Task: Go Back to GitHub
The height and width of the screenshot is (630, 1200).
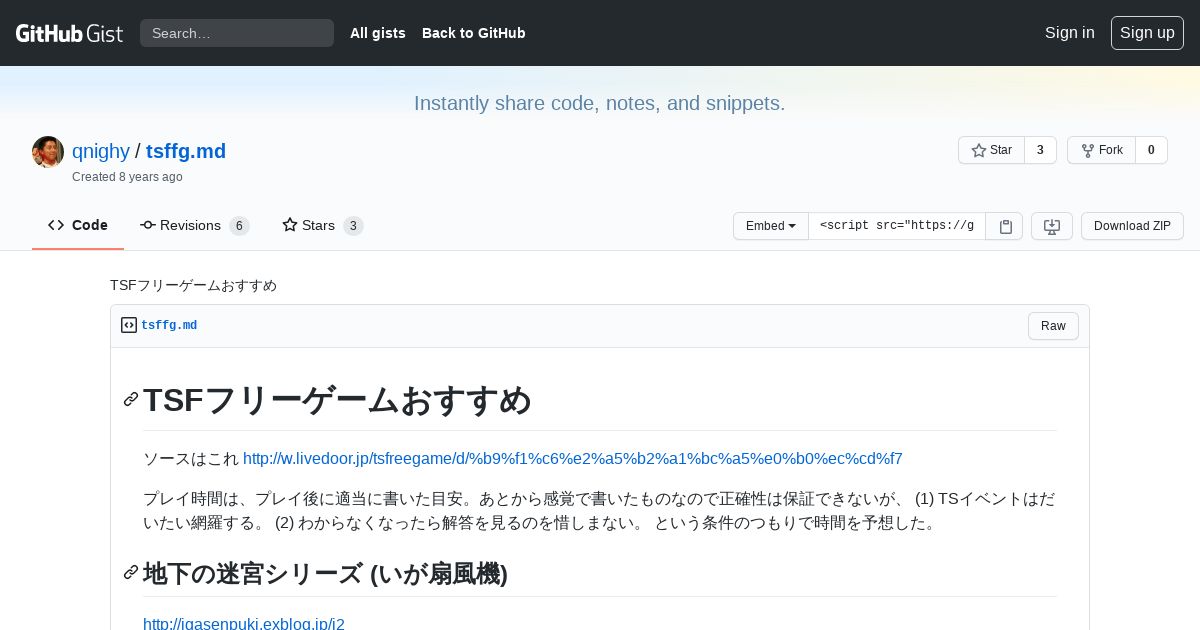Action: (474, 33)
